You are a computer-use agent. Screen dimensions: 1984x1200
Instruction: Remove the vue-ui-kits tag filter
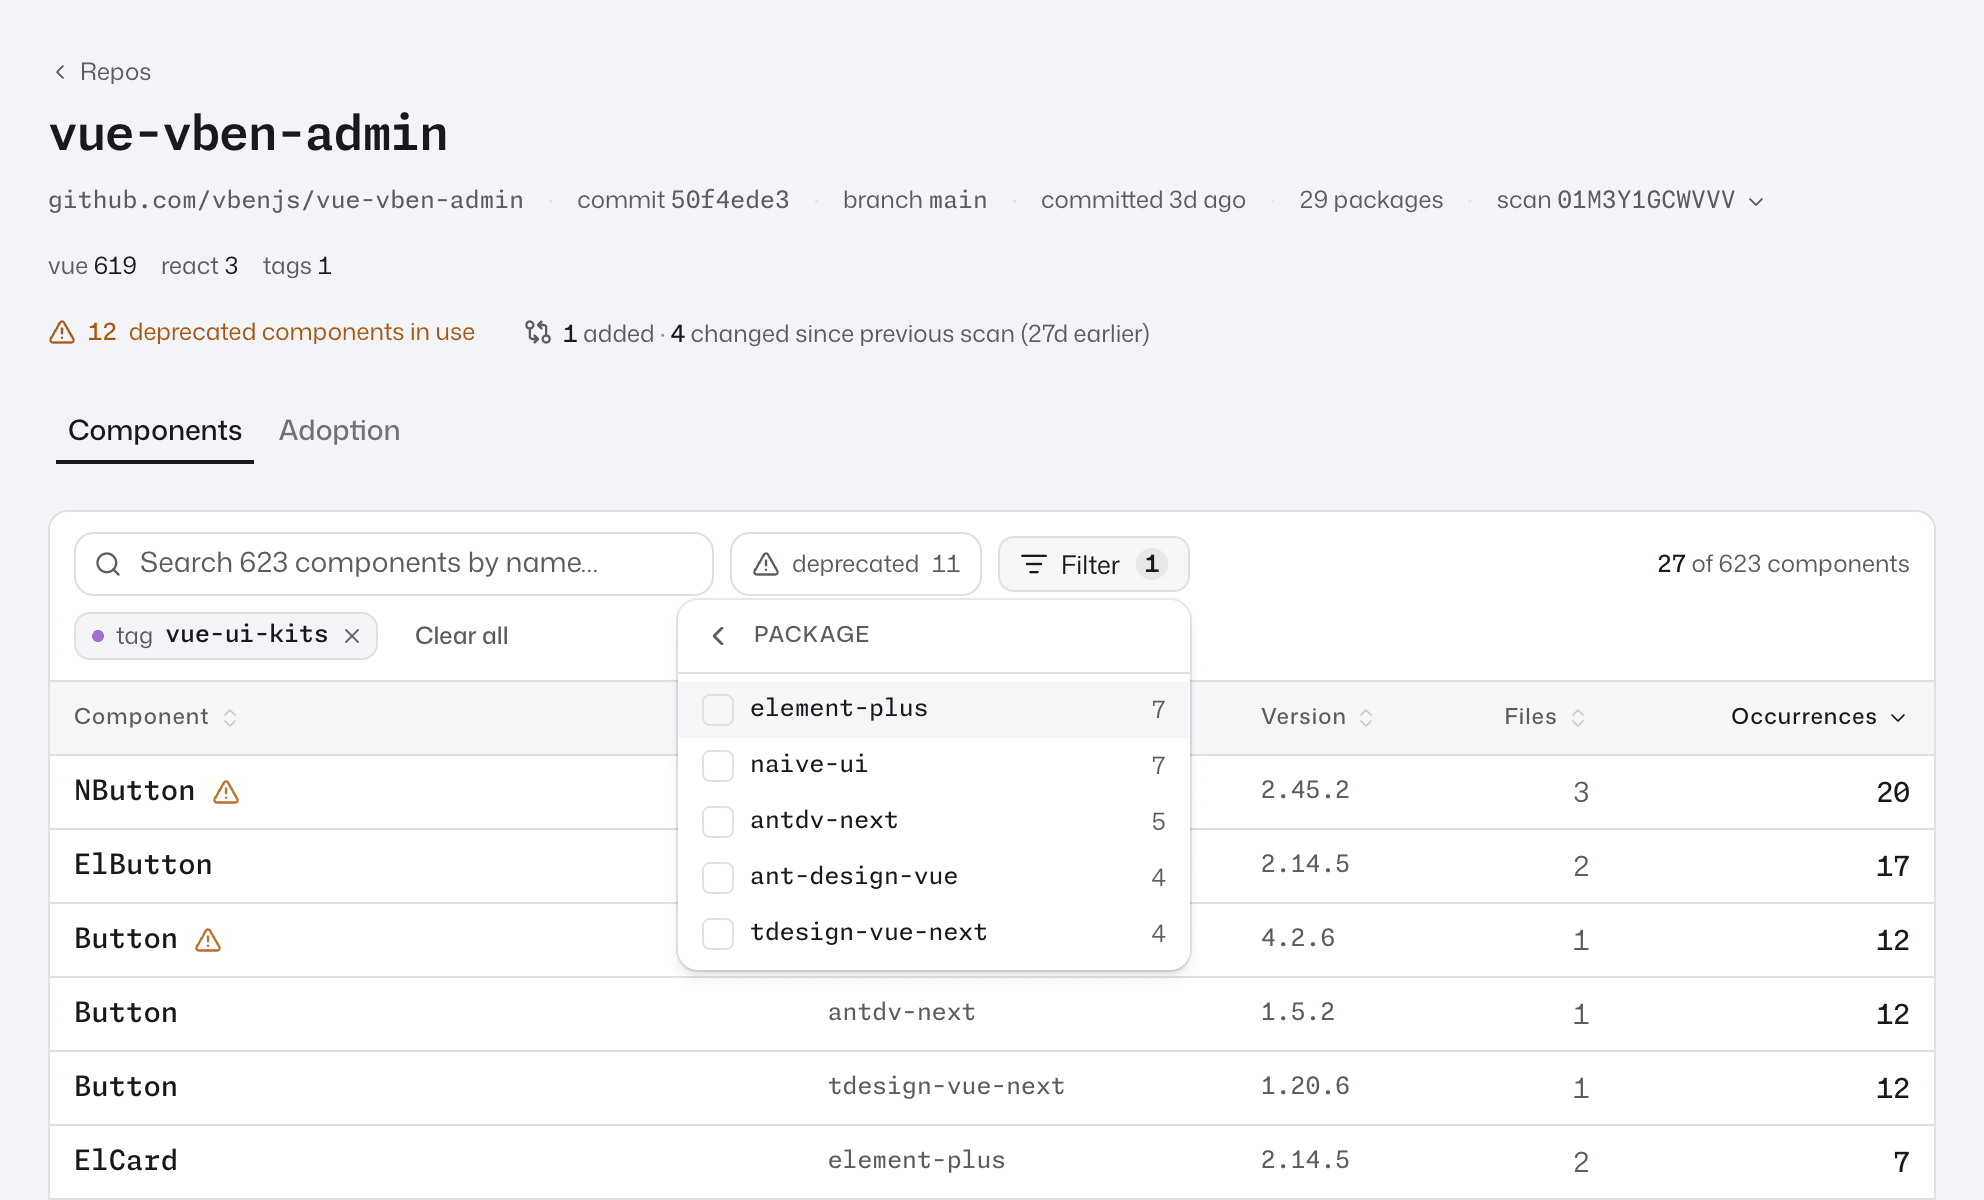pos(352,636)
